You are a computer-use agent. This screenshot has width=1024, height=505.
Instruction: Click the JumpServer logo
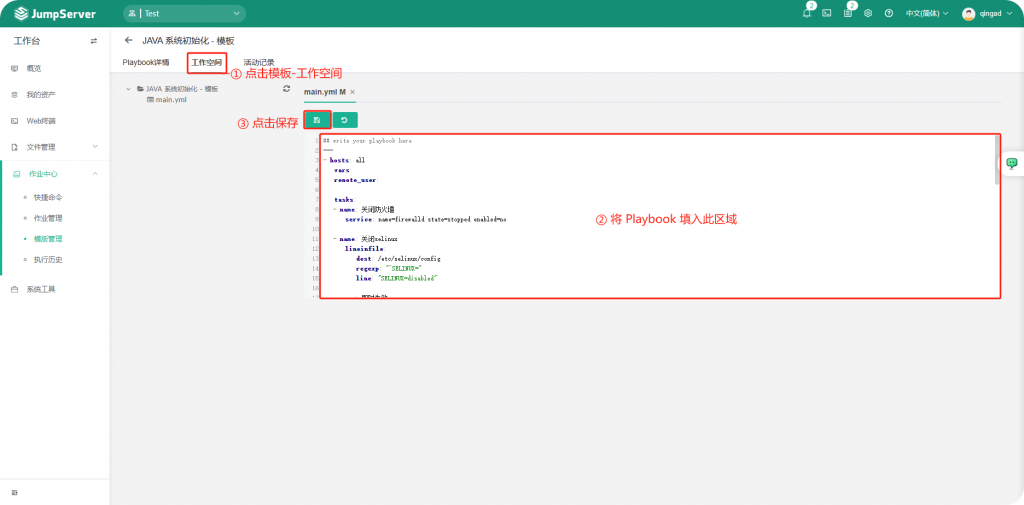coord(55,14)
